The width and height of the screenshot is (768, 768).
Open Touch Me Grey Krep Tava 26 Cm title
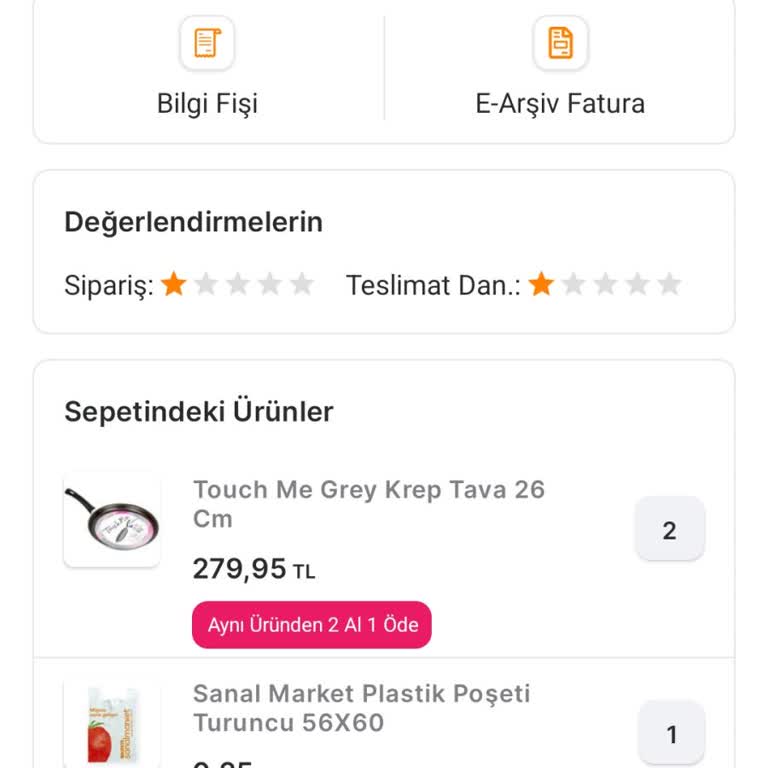[x=368, y=504]
